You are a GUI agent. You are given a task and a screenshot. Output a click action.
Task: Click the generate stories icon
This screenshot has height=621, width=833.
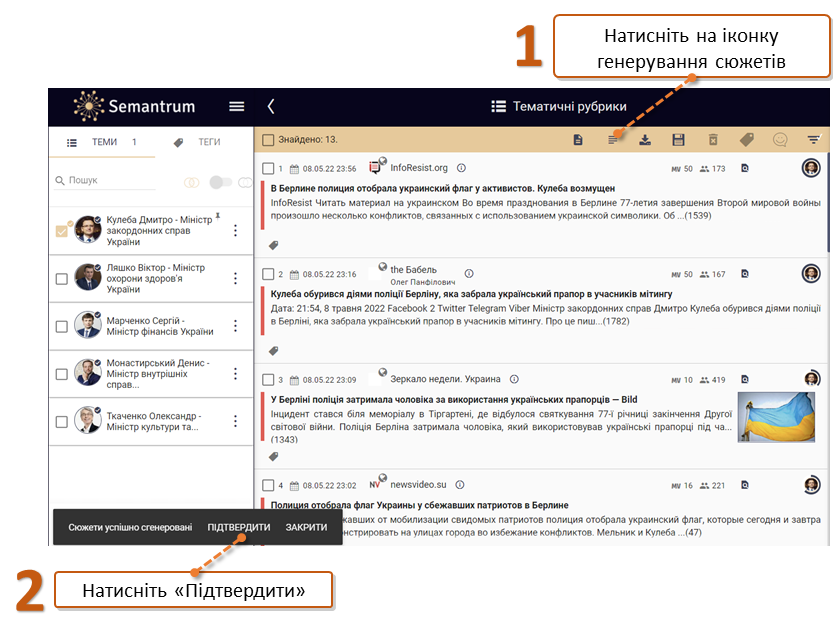pyautogui.click(x=613, y=140)
